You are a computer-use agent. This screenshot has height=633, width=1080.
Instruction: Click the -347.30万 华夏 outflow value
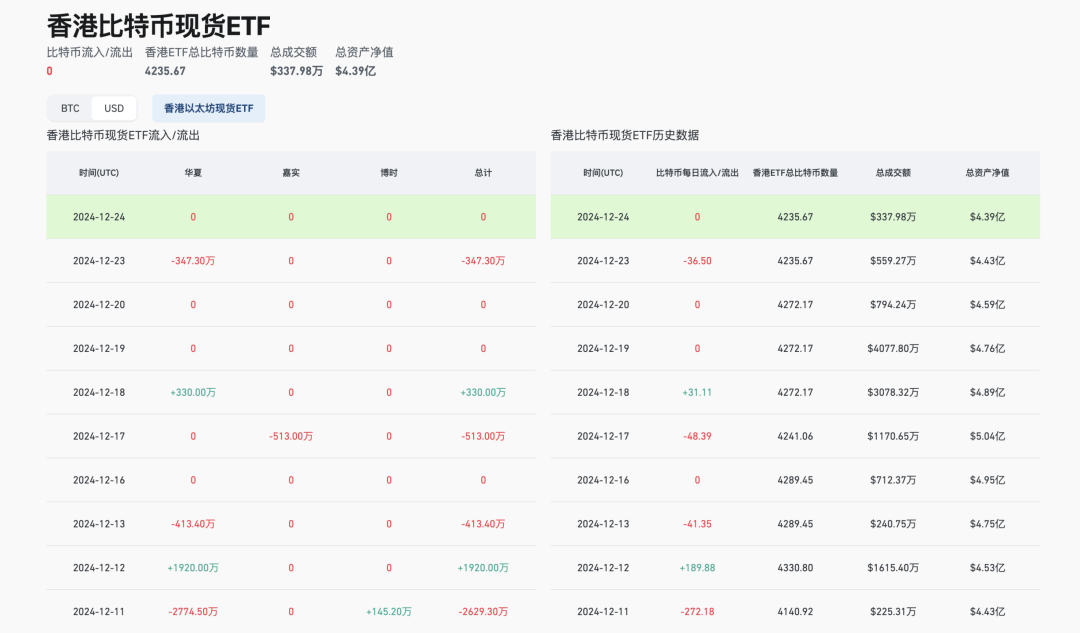click(193, 260)
